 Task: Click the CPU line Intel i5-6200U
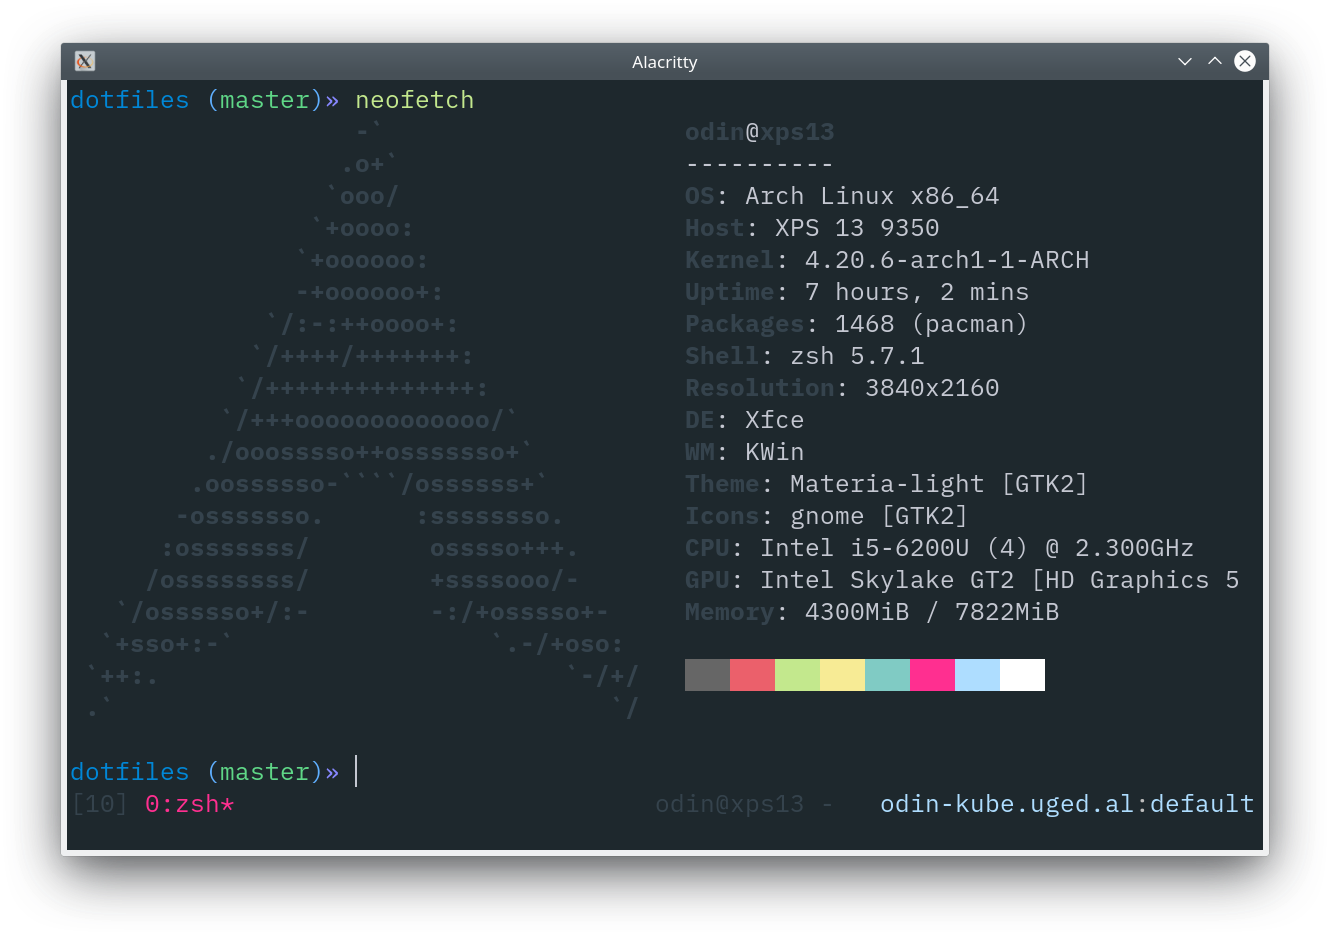pos(940,548)
